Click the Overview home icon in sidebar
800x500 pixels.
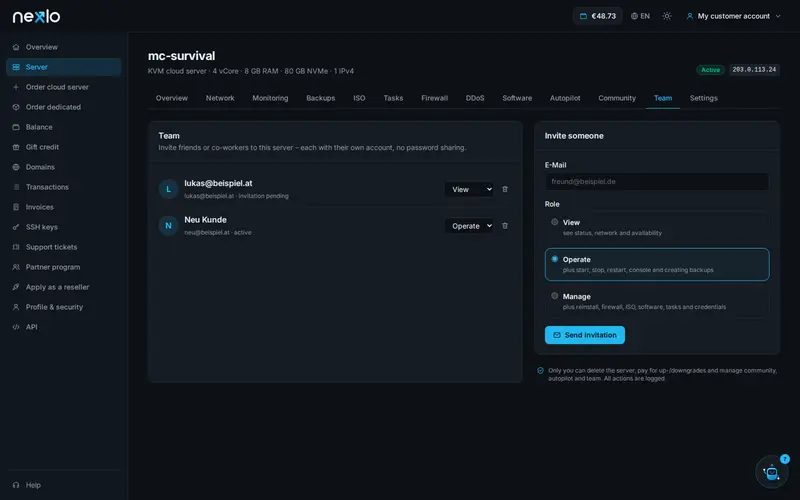[x=16, y=47]
